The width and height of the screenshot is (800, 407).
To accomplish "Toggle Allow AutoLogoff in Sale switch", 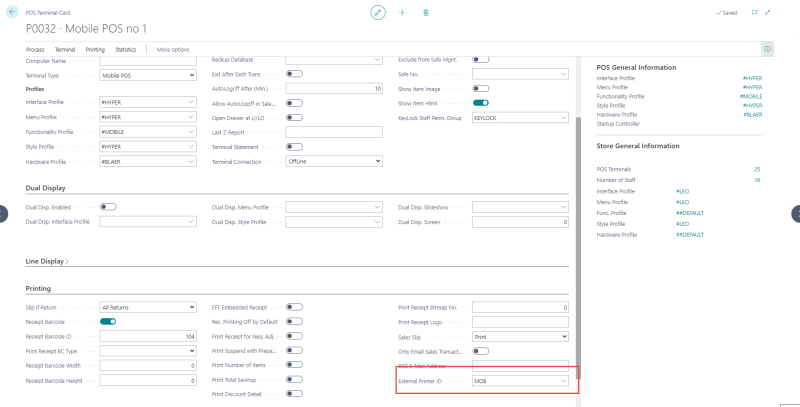I will 294,103.
